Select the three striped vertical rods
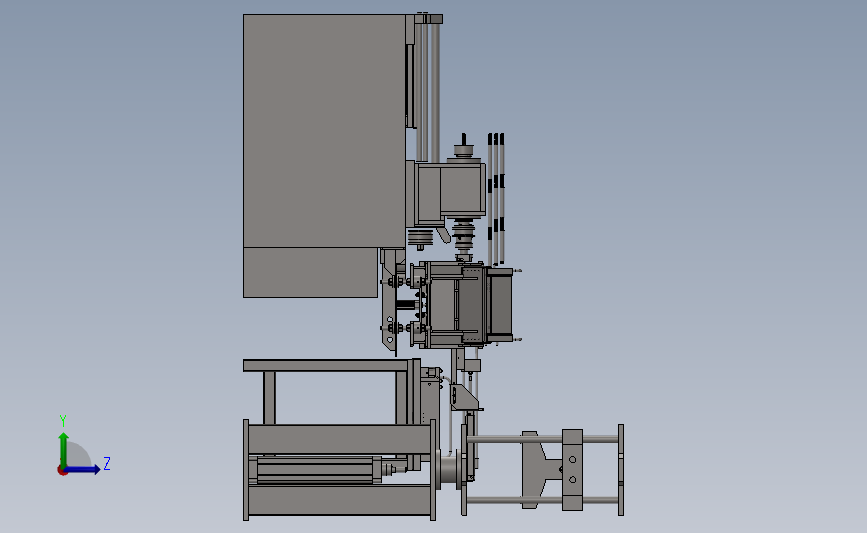This screenshot has width=867, height=533. click(495, 199)
